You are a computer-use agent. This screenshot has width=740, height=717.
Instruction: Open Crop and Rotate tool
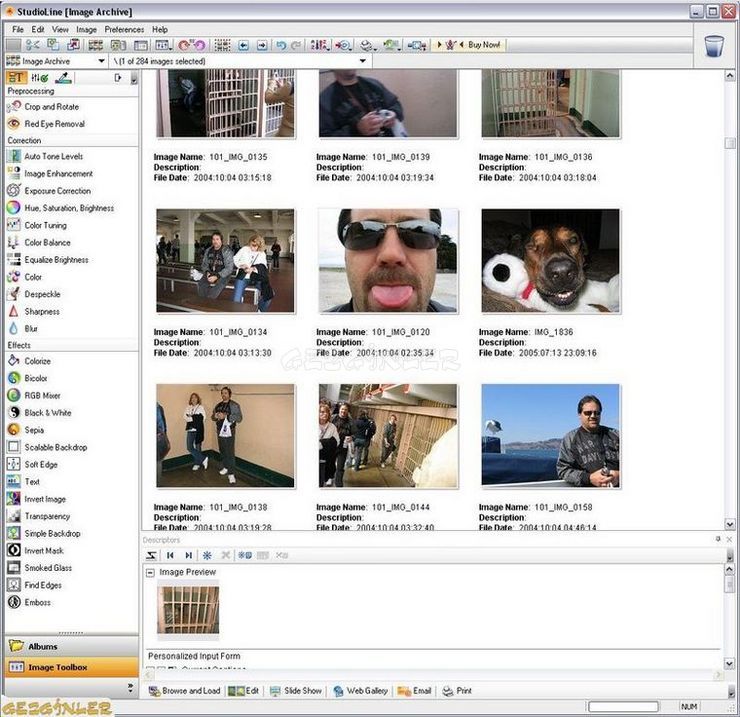(x=43, y=107)
